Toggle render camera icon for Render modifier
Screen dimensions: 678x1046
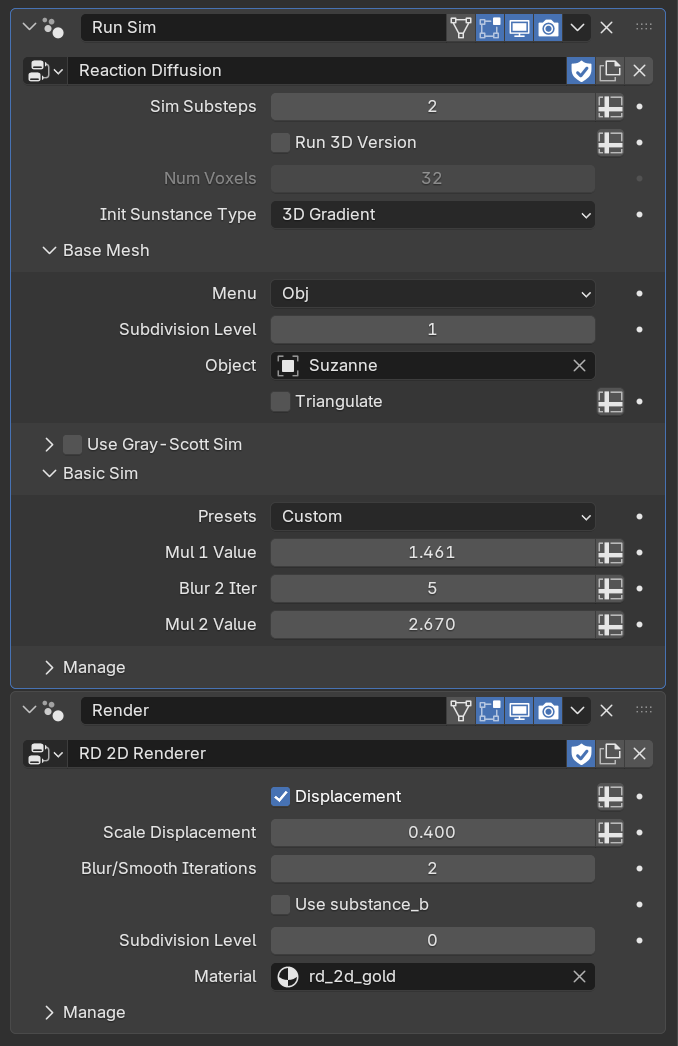(x=549, y=710)
